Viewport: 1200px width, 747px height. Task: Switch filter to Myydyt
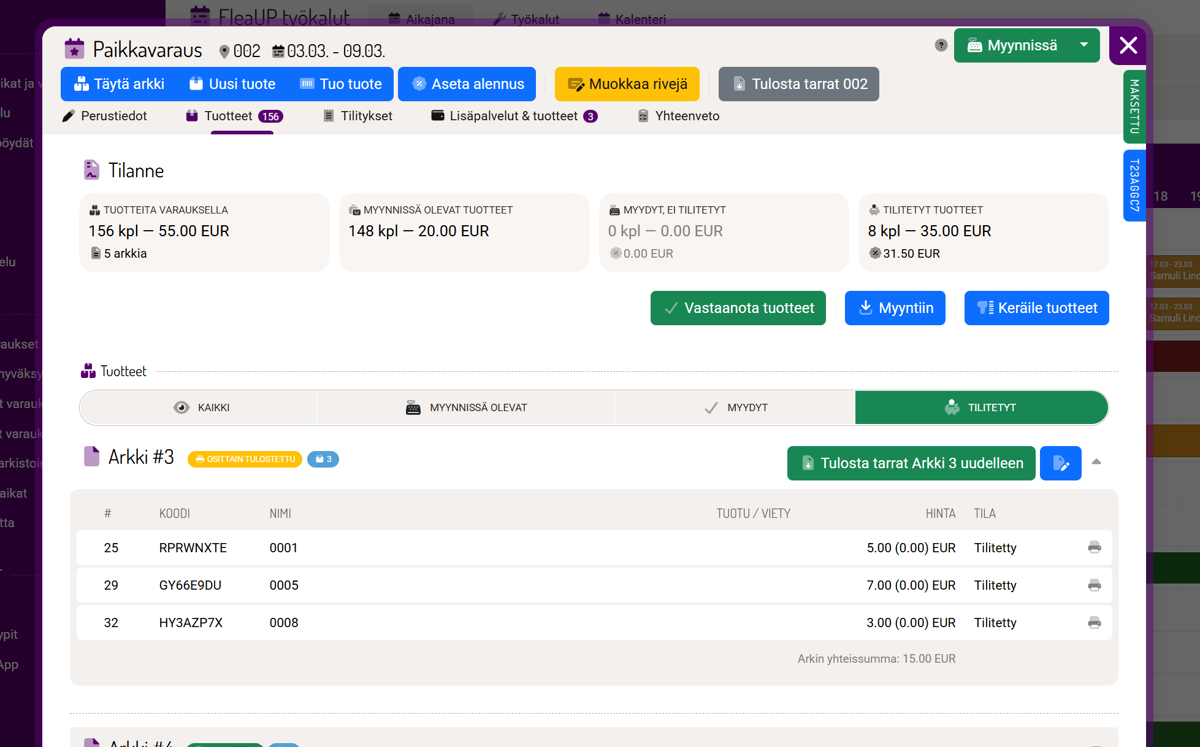click(735, 408)
